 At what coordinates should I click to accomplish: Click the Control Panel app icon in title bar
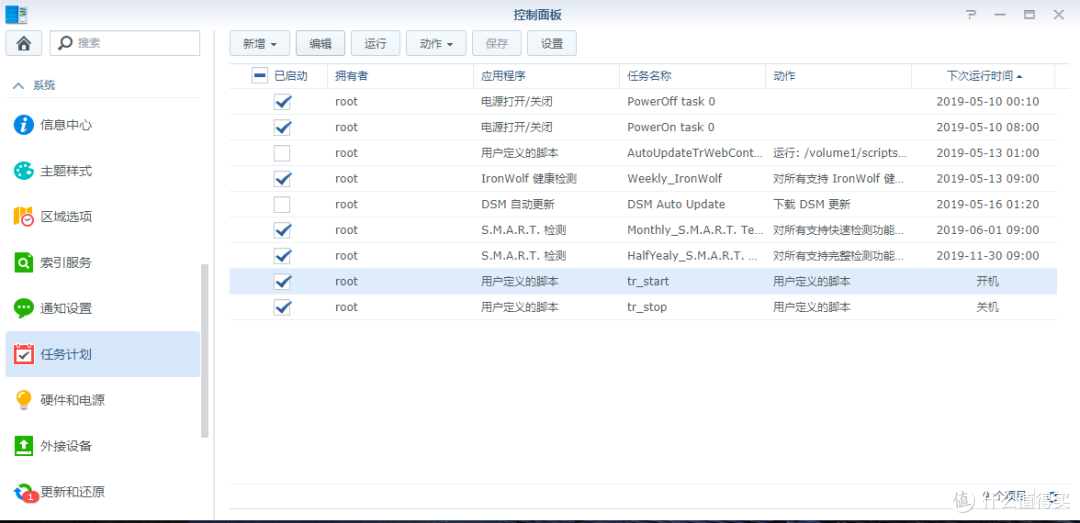tap(17, 14)
